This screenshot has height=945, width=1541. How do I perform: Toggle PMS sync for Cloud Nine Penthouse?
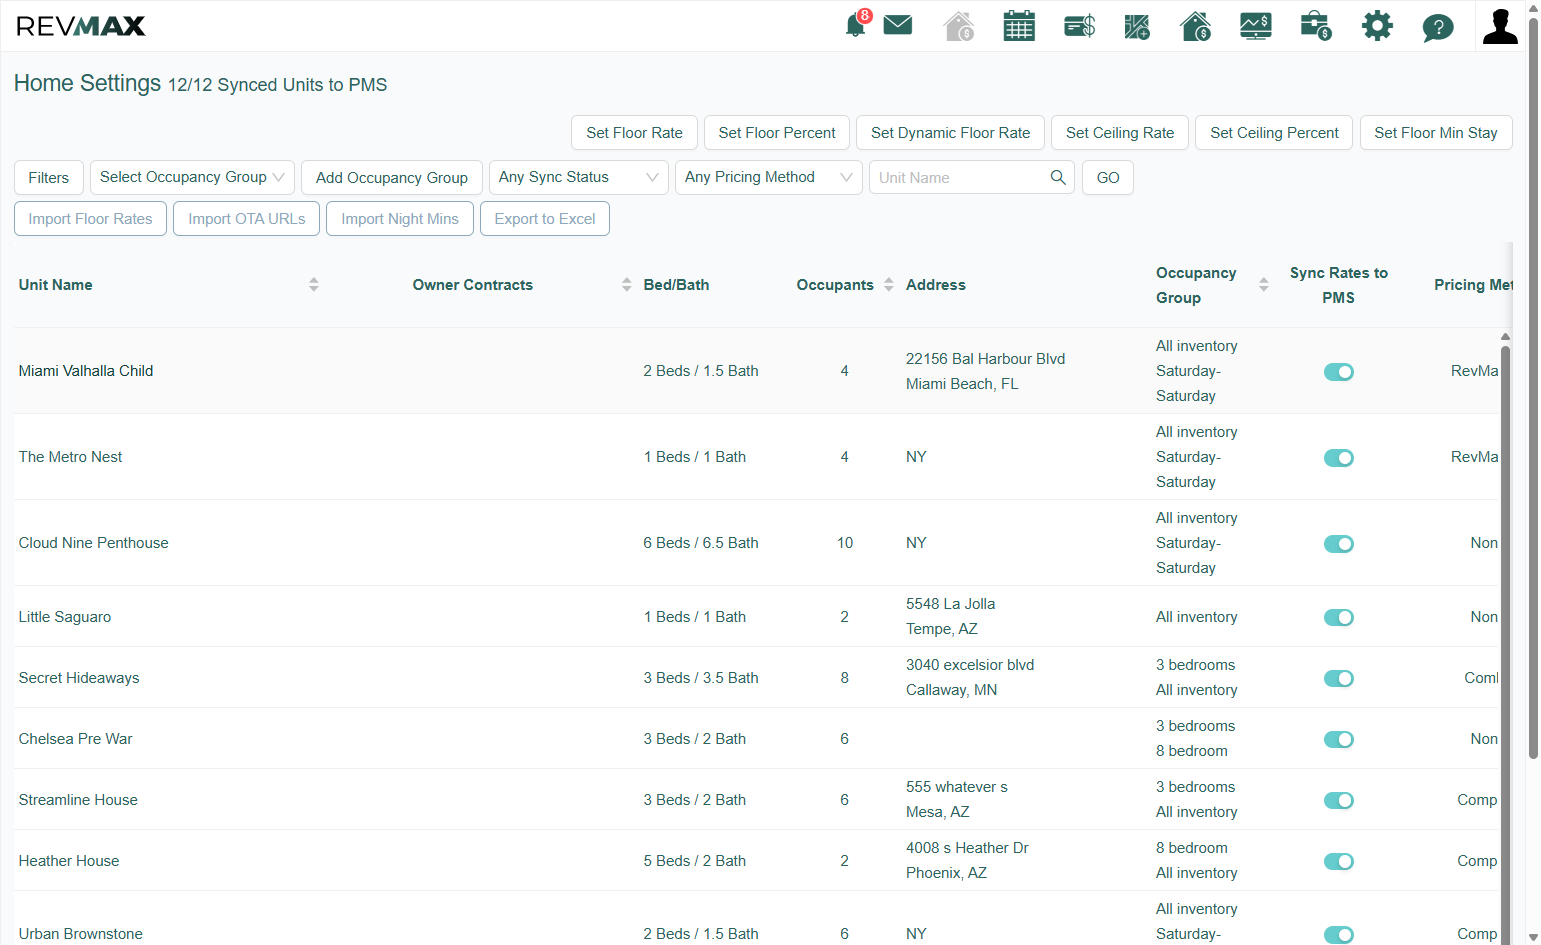point(1338,544)
